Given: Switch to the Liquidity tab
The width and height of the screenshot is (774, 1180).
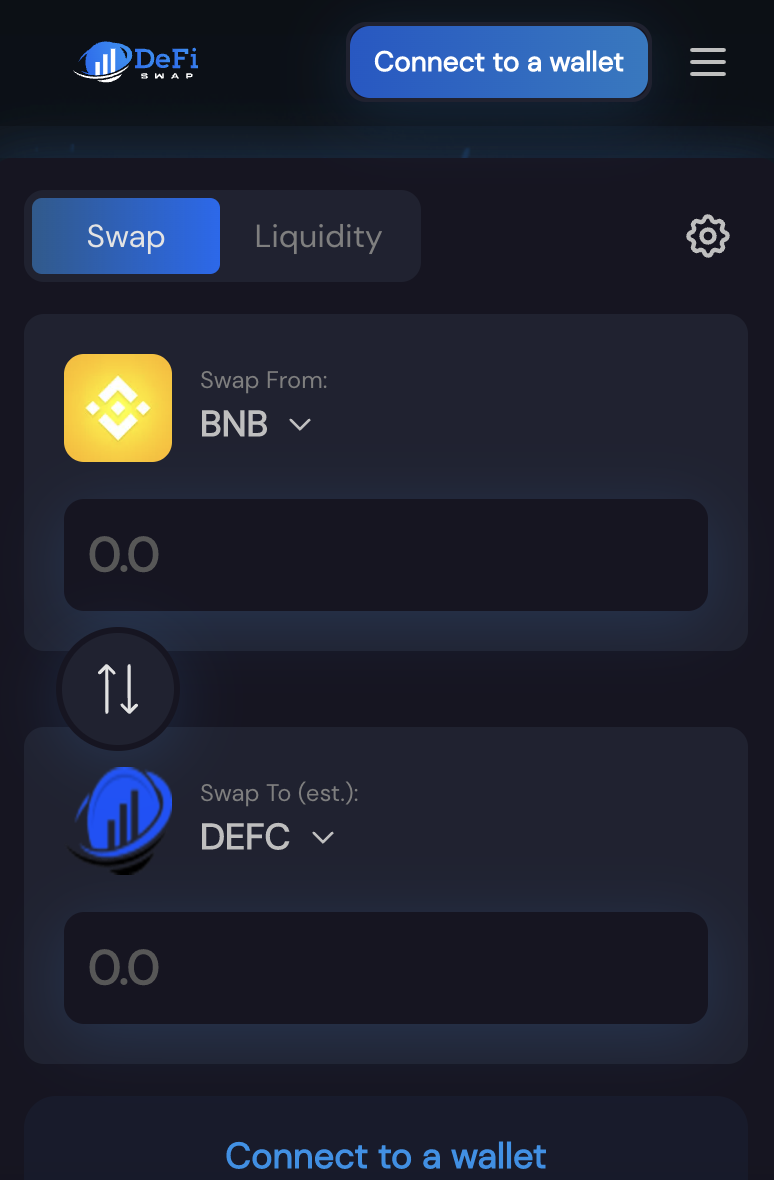Looking at the screenshot, I should coord(318,237).
